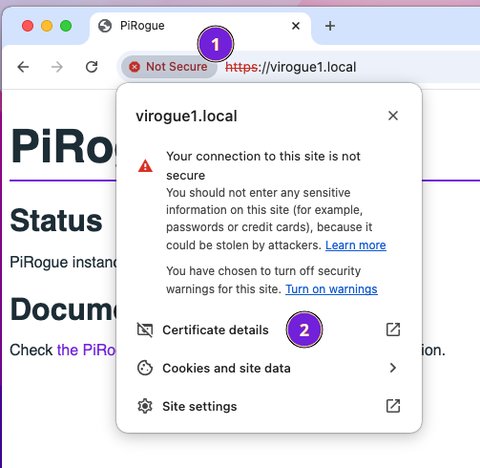Click the external link icon beside Certificate details
The height and width of the screenshot is (468, 480).
point(393,330)
